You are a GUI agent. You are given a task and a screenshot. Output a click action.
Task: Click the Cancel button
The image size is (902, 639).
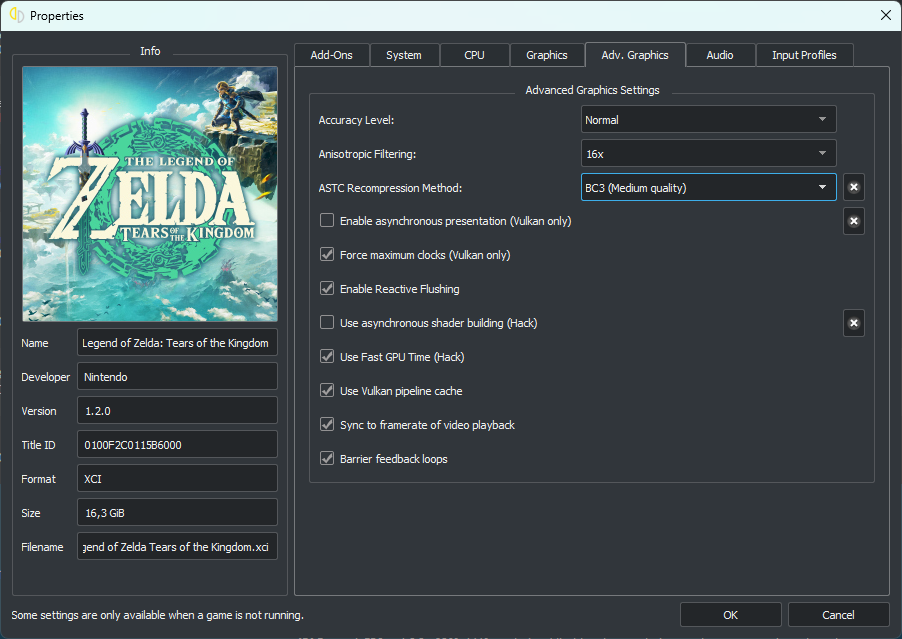tap(838, 615)
